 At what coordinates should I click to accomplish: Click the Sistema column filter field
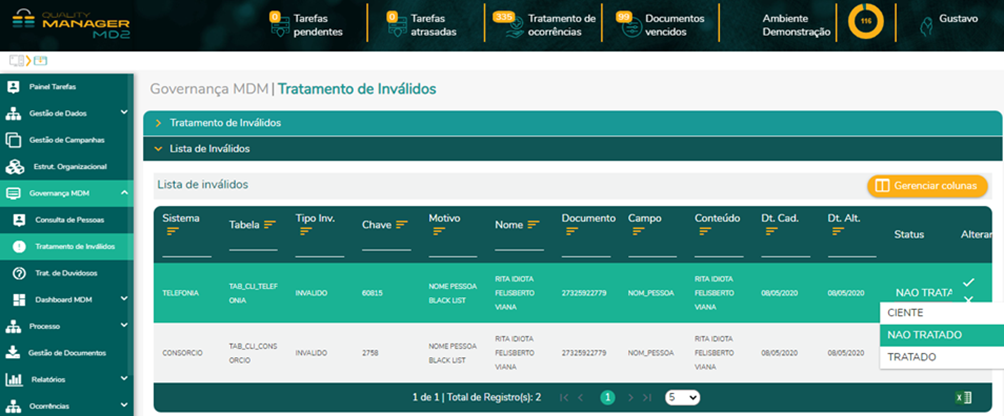[x=187, y=247]
